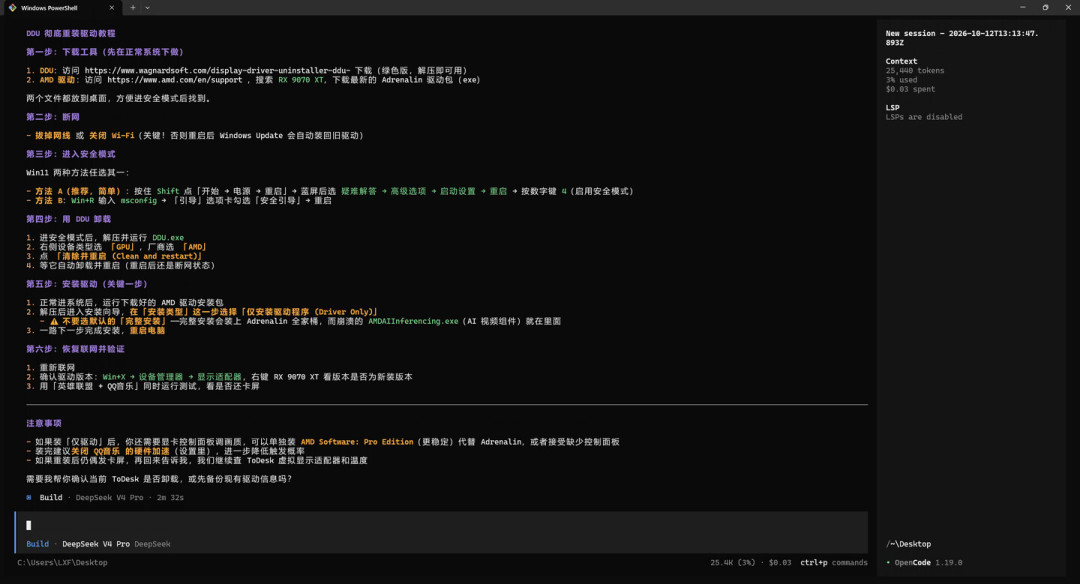
Task: Minimize the terminal window
Action: pos(1023,8)
